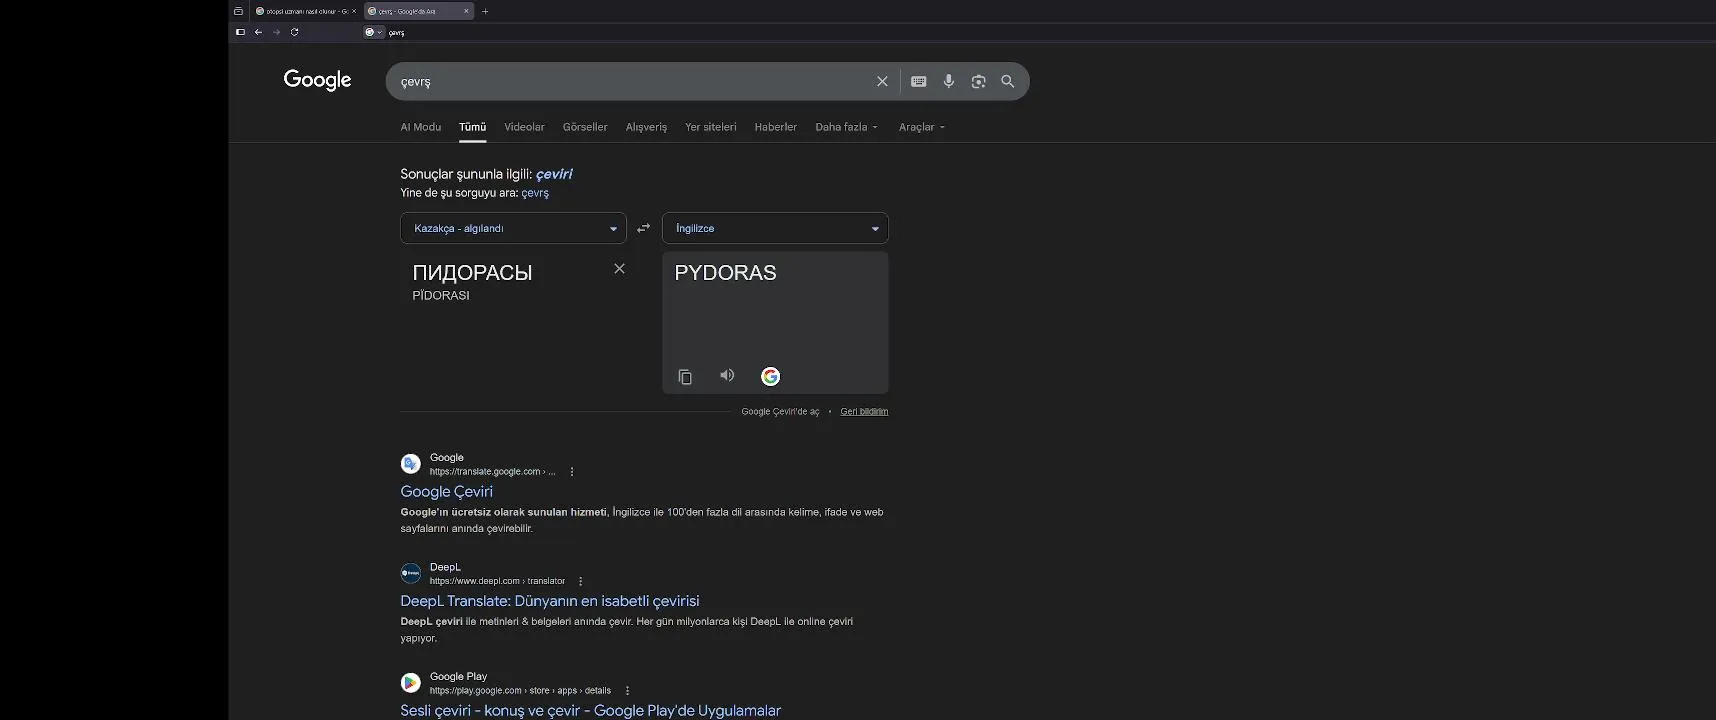Open more options for Google Çeviri result
This screenshot has height=720, width=1716.
tap(572, 472)
